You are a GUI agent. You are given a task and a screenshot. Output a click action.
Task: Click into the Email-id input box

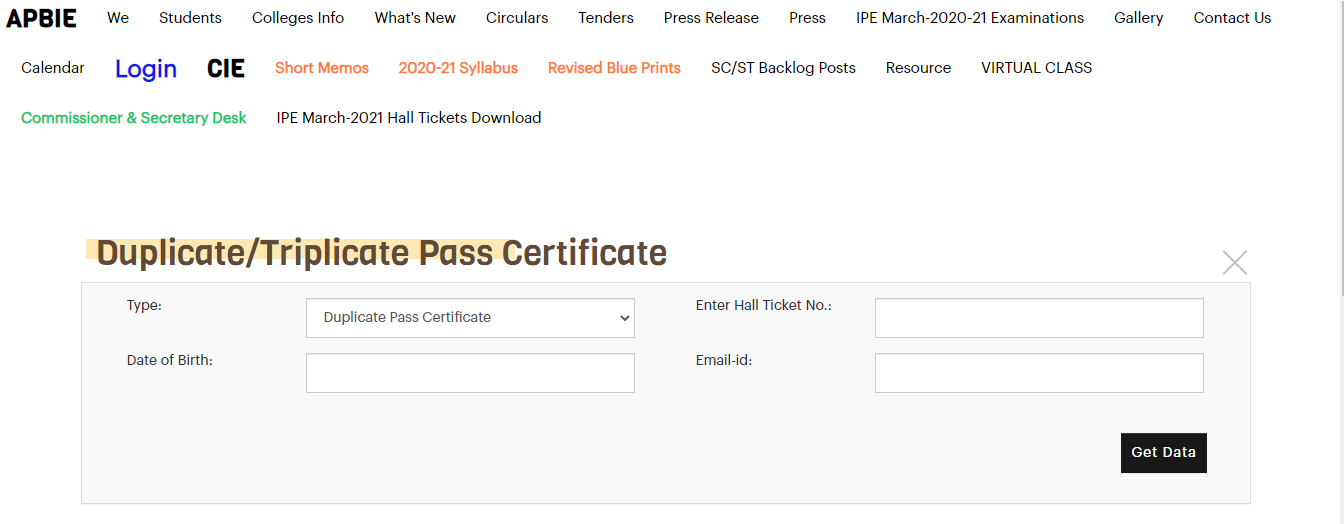tap(1039, 373)
